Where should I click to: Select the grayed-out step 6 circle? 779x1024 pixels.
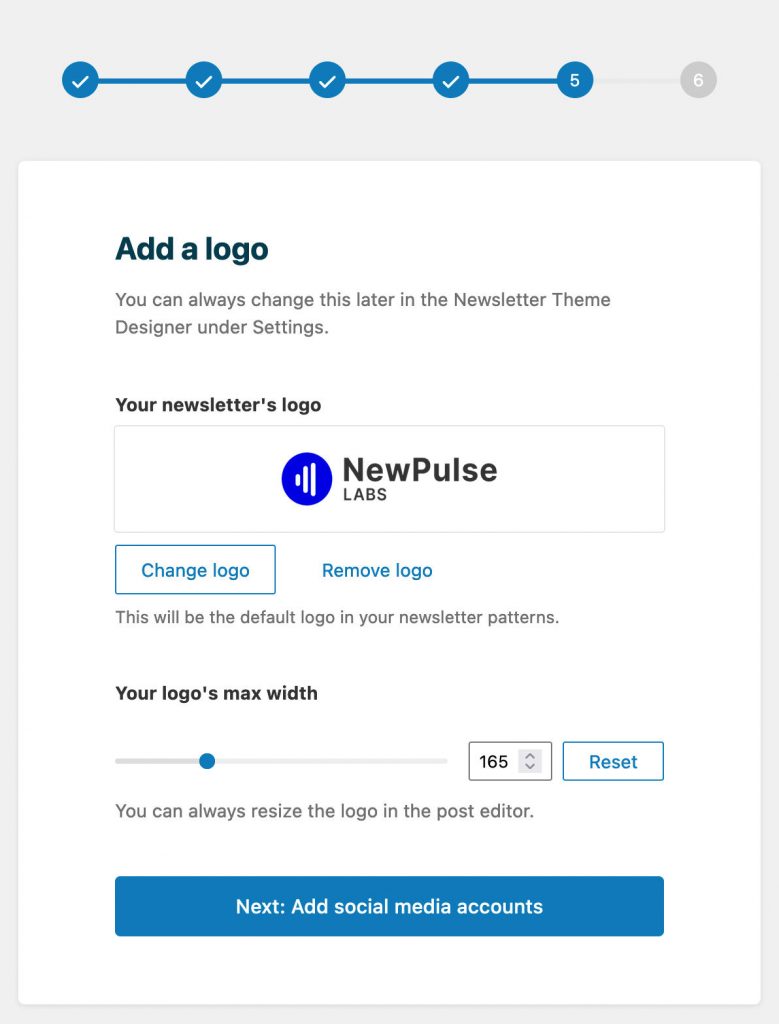coord(697,80)
